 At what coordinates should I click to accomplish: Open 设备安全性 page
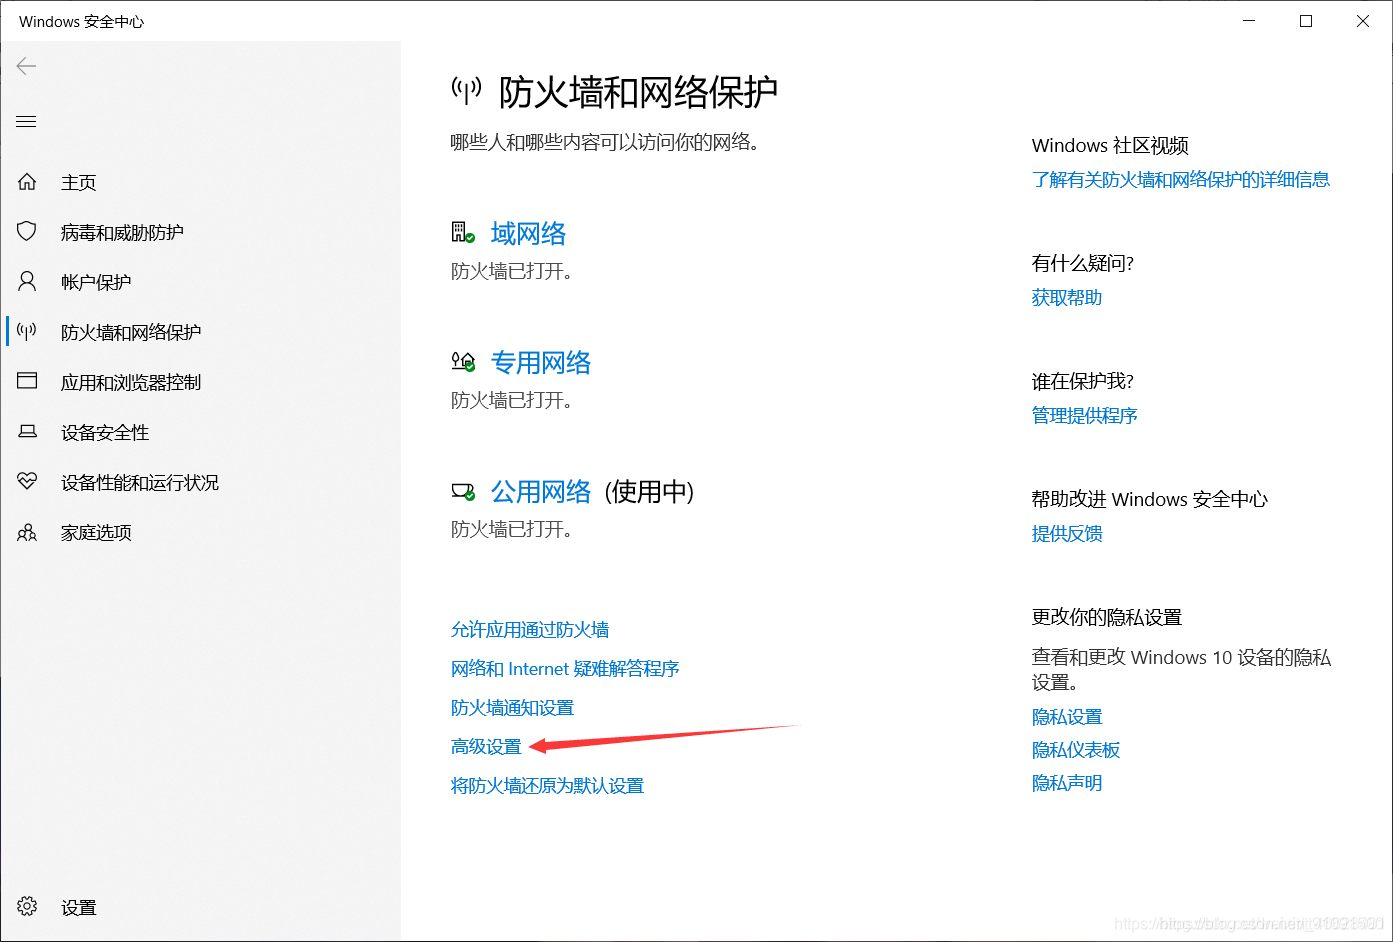tap(105, 433)
